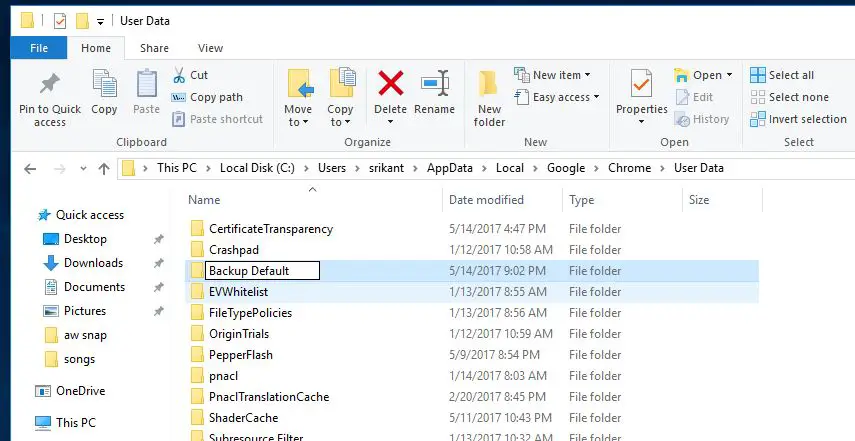Click Select none in ribbon
Screen dimensions: 855x441
coord(789,97)
